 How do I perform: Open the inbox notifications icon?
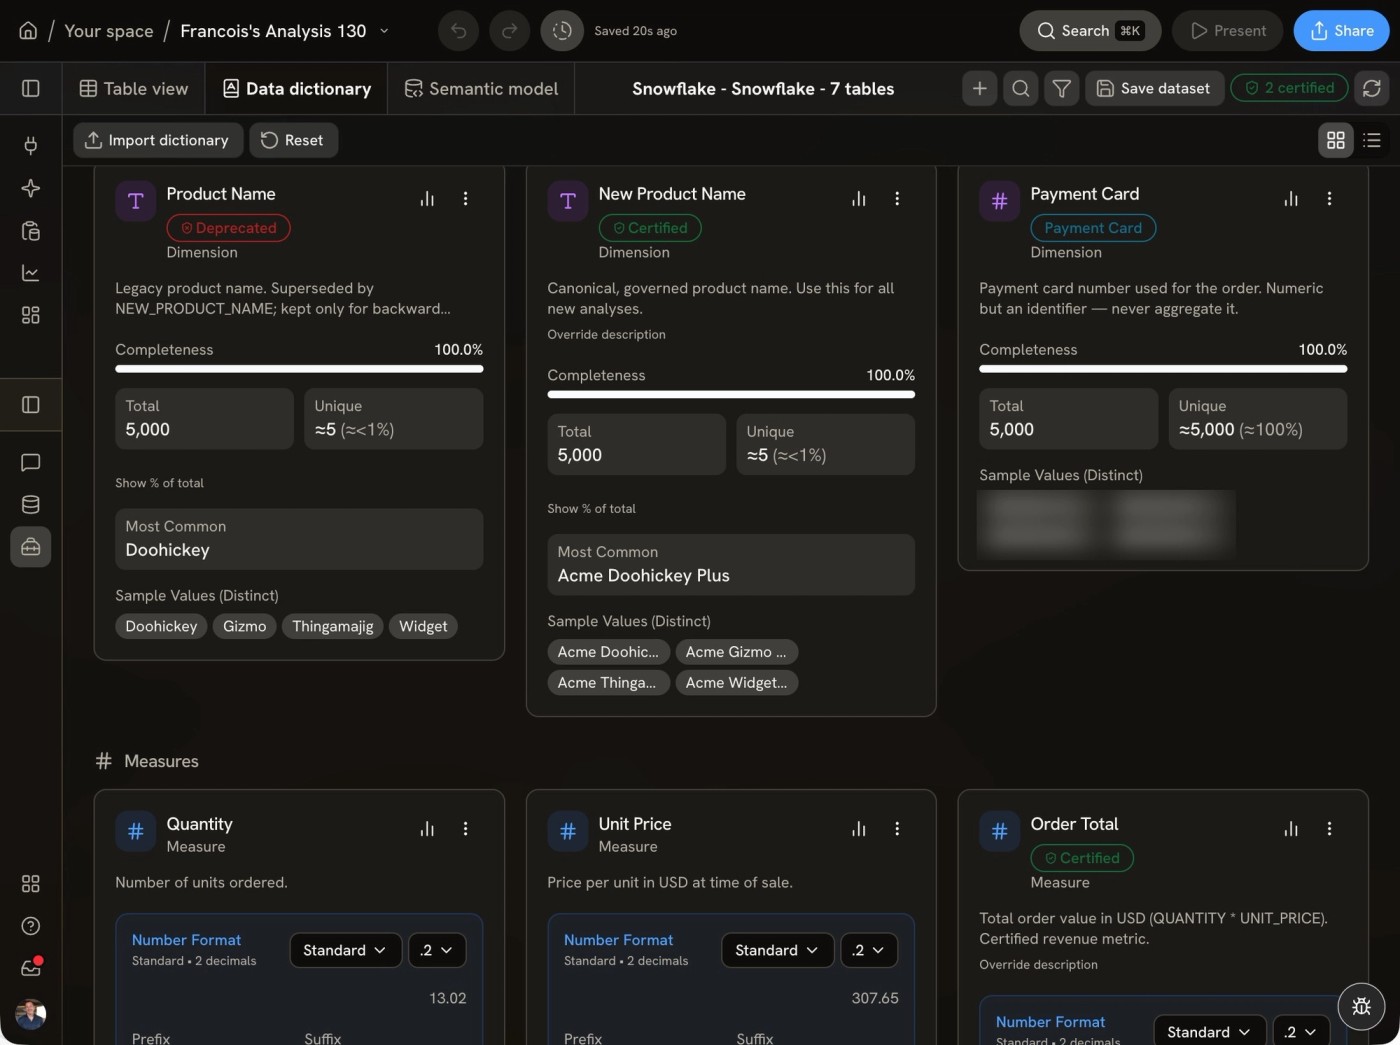coord(31,968)
